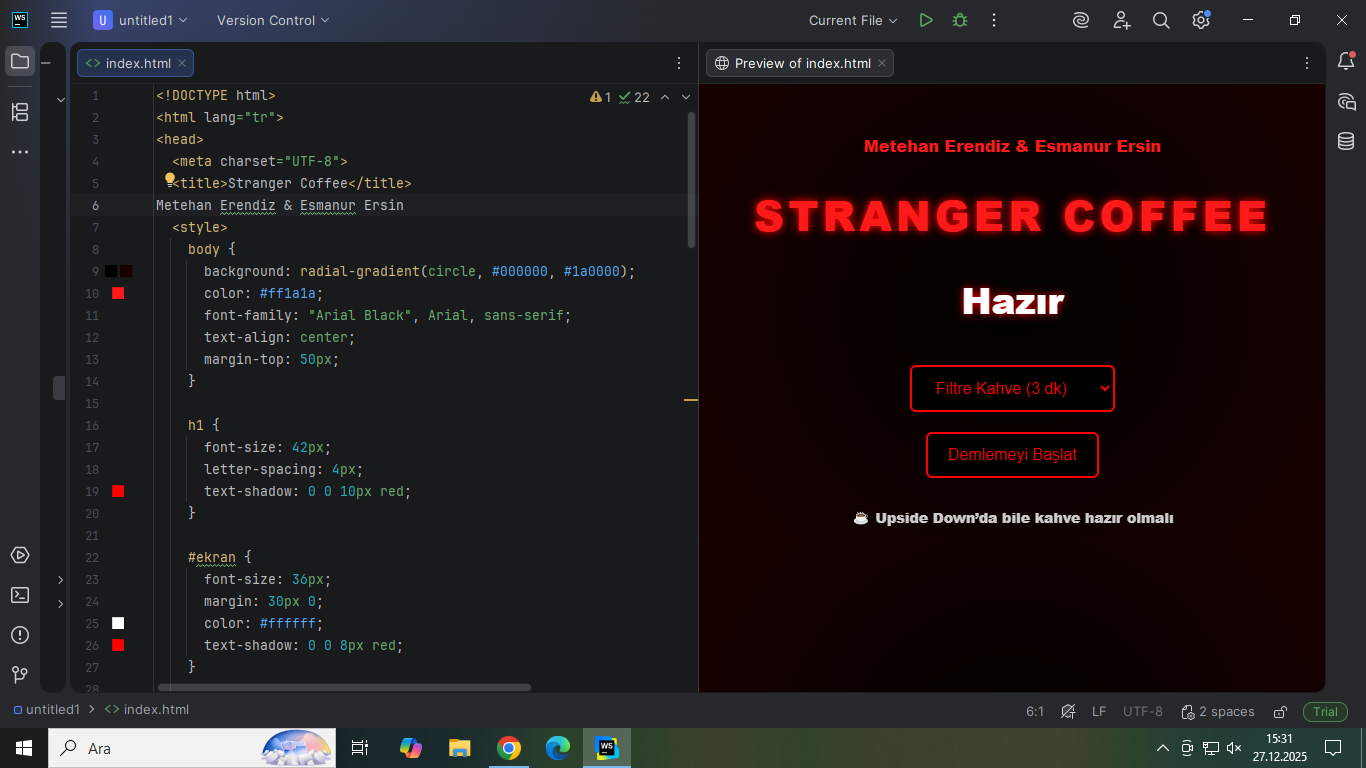Click index.html breadcrumb in status bar
The width and height of the screenshot is (1366, 768).
coord(147,710)
